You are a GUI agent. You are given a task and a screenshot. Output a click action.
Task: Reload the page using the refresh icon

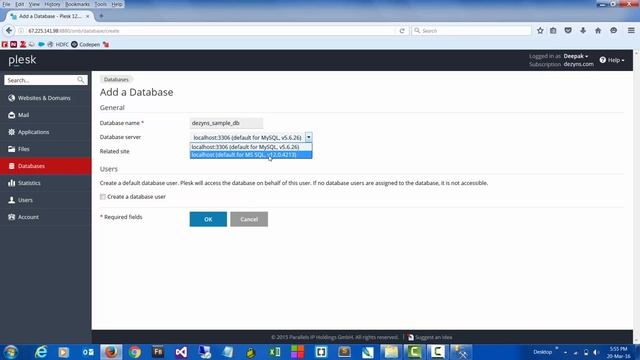click(x=402, y=31)
